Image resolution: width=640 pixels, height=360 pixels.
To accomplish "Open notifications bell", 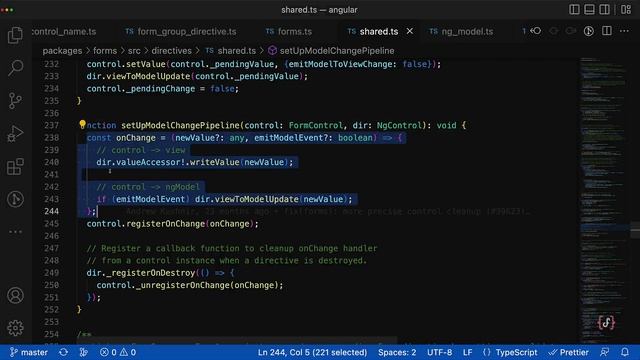I will [x=624, y=352].
